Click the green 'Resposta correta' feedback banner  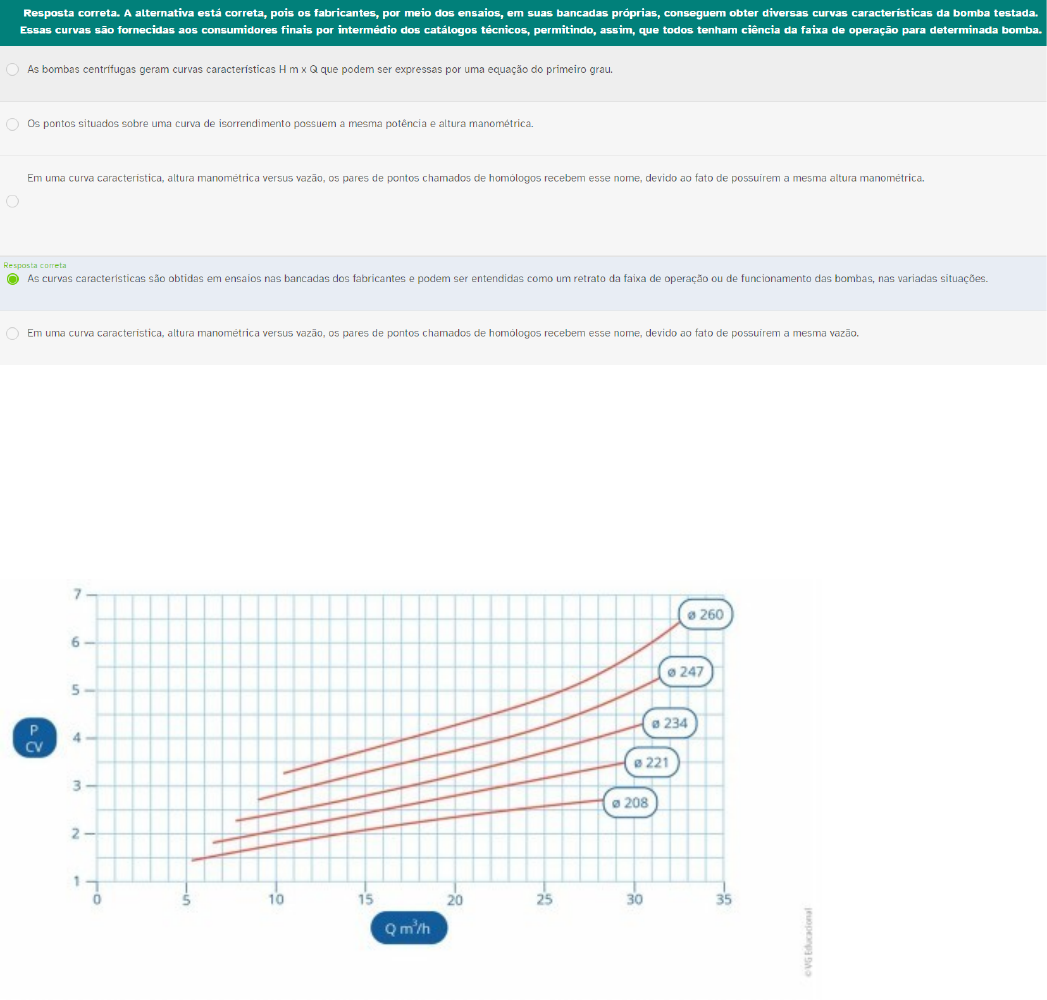tap(523, 22)
